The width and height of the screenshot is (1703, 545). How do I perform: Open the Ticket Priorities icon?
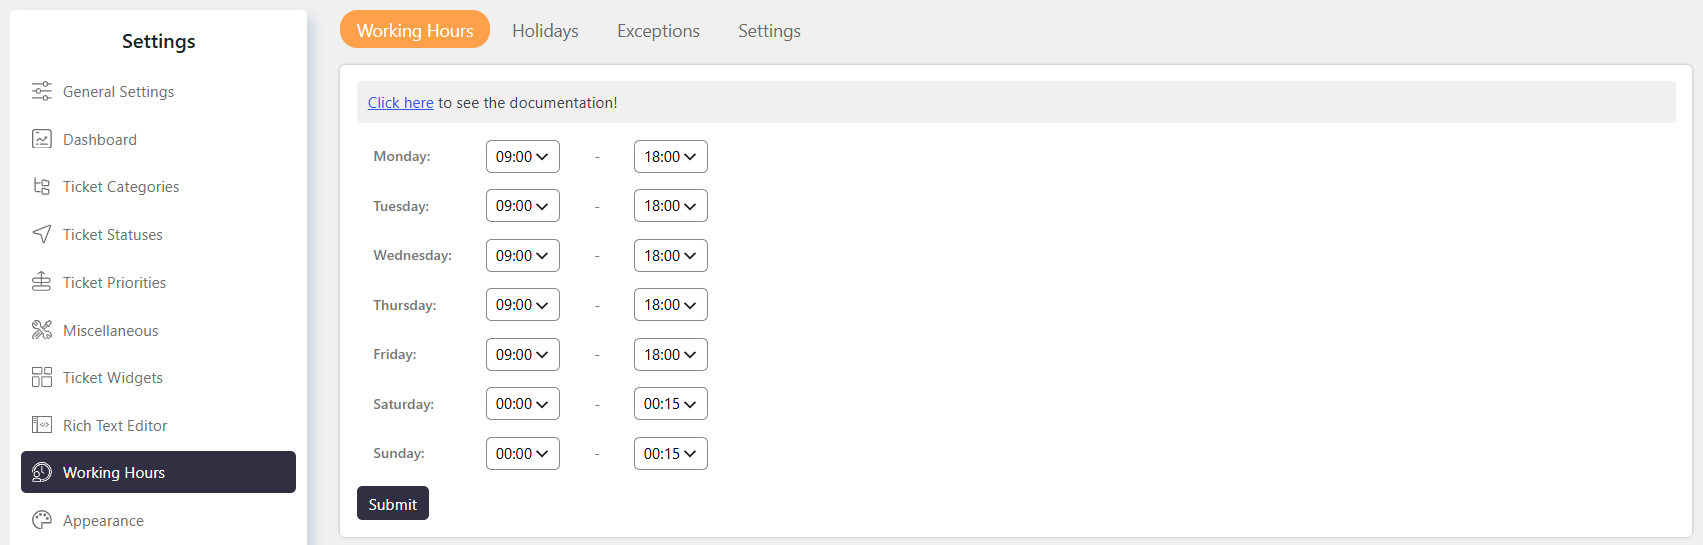[x=41, y=282]
